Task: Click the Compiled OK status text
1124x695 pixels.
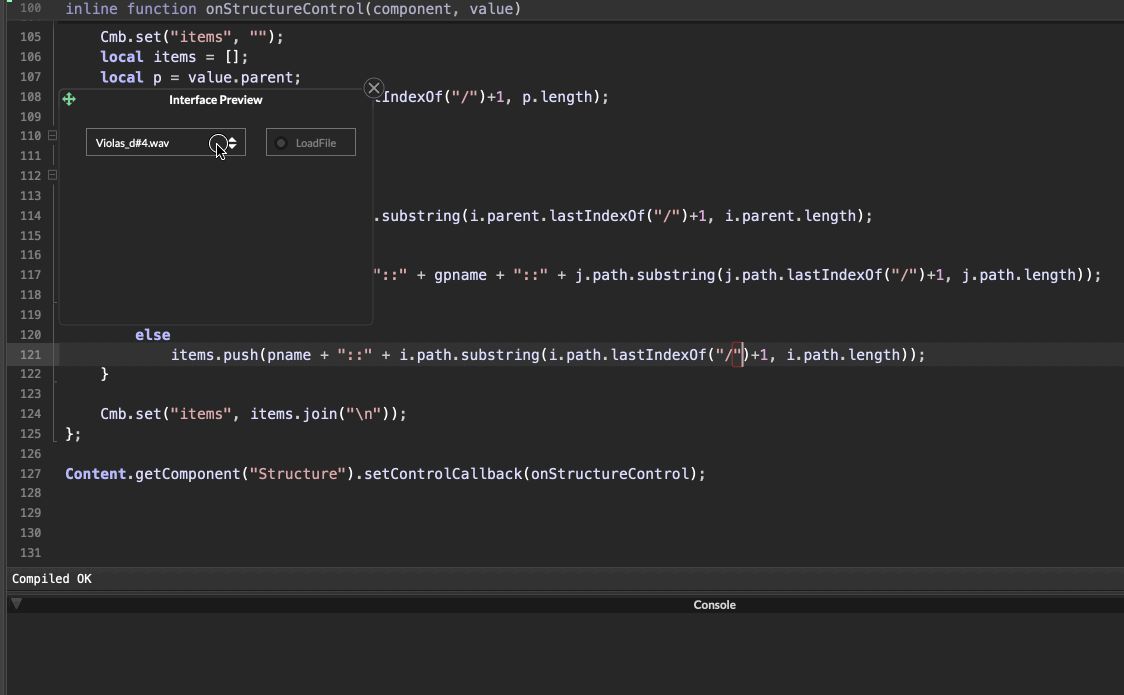Action: [x=52, y=579]
